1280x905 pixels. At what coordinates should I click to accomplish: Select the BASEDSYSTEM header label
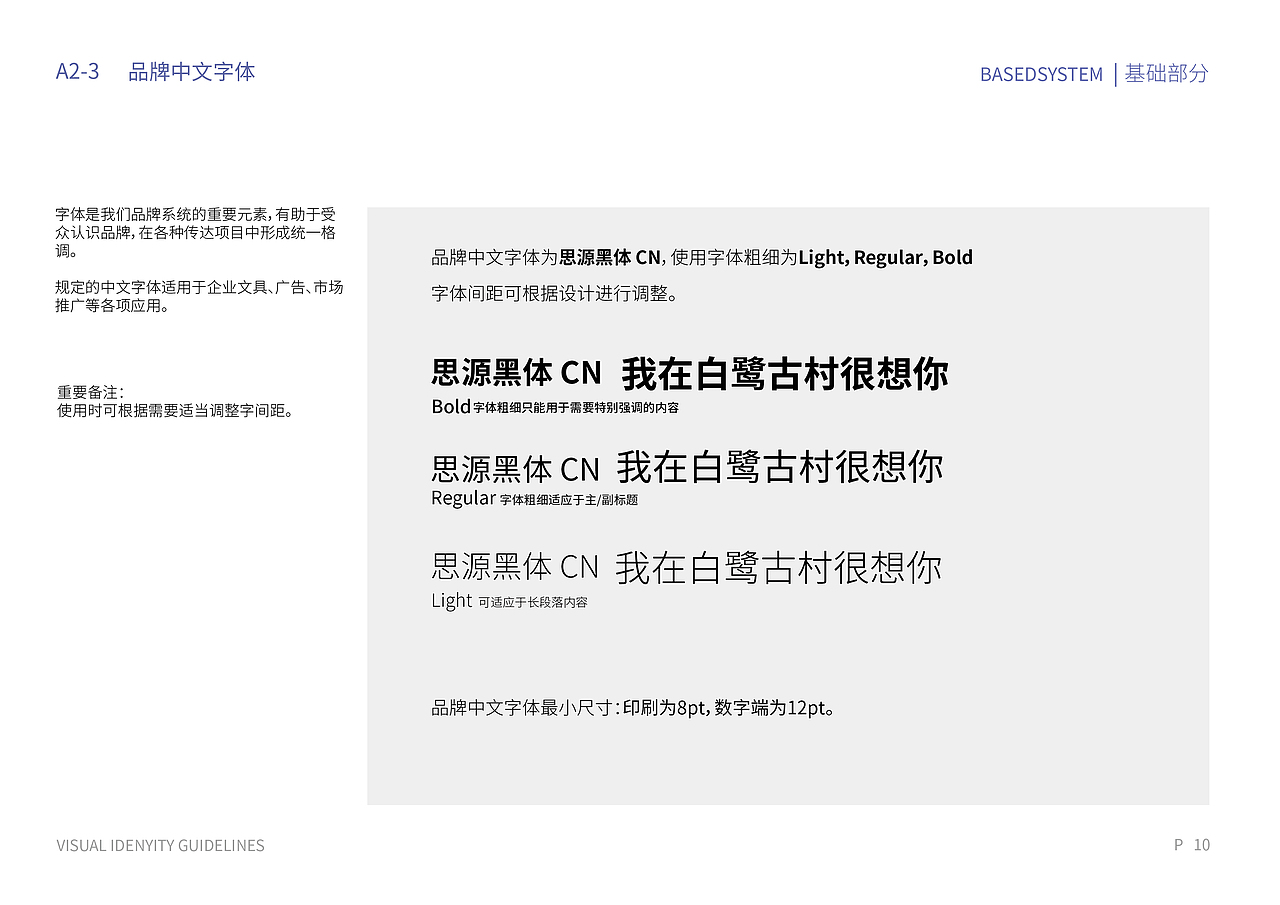pyautogui.click(x=1041, y=74)
